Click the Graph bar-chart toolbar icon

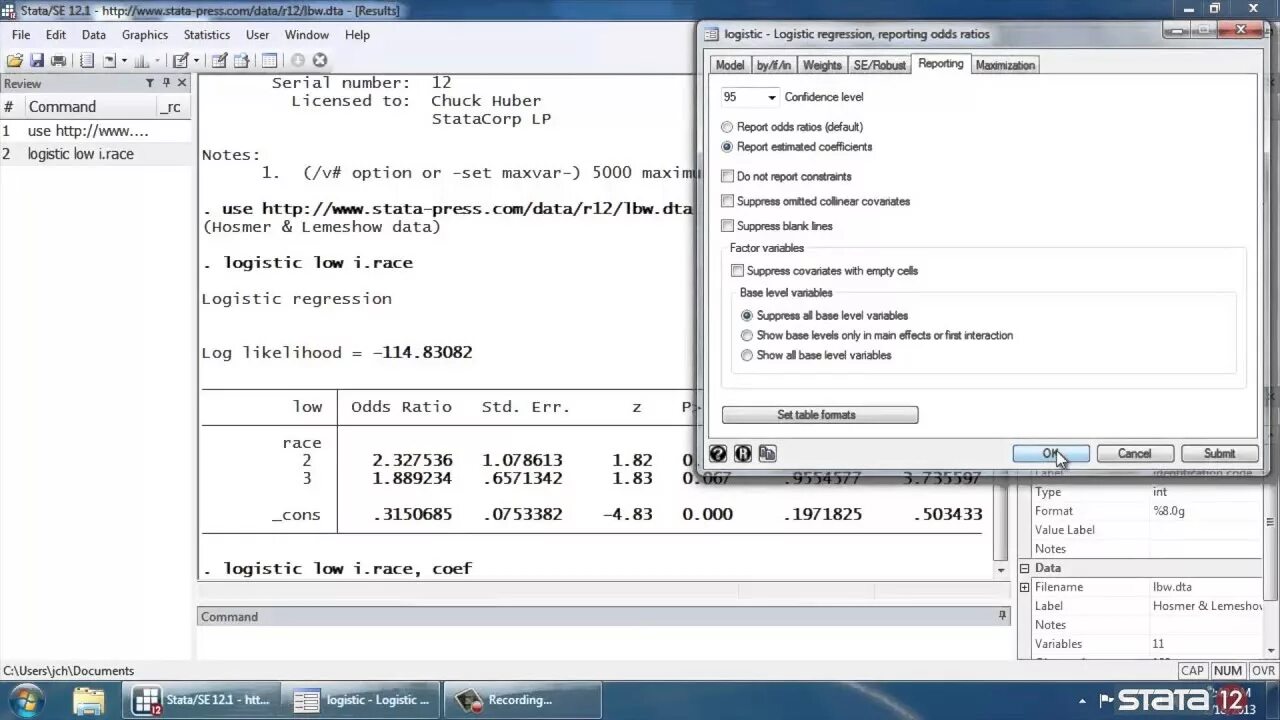[142, 60]
